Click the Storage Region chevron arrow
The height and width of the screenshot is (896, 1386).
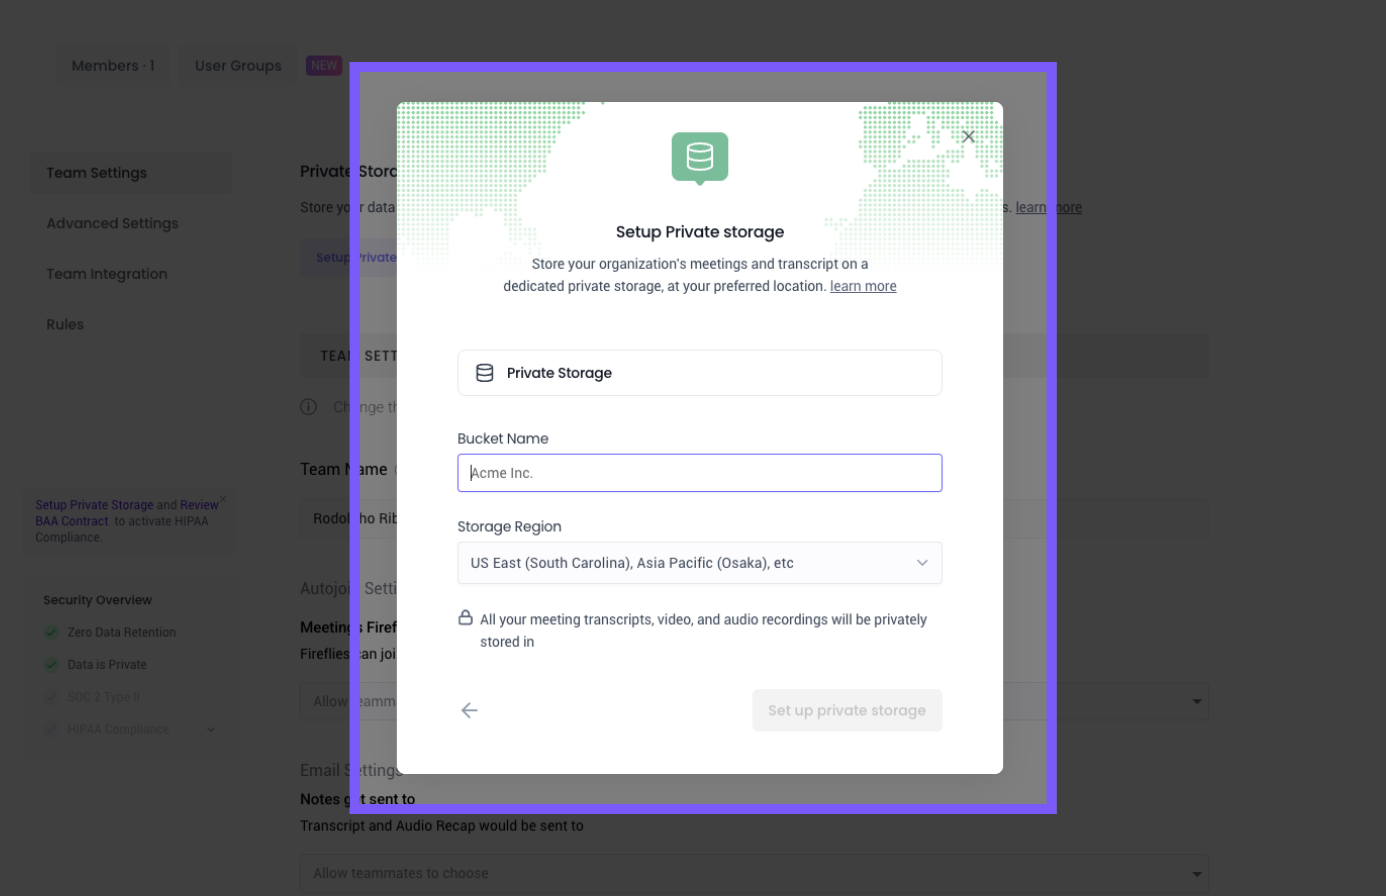[x=922, y=563]
